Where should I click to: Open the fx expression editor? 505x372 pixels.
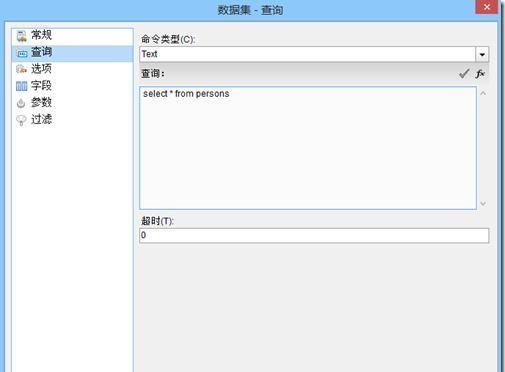[x=480, y=74]
